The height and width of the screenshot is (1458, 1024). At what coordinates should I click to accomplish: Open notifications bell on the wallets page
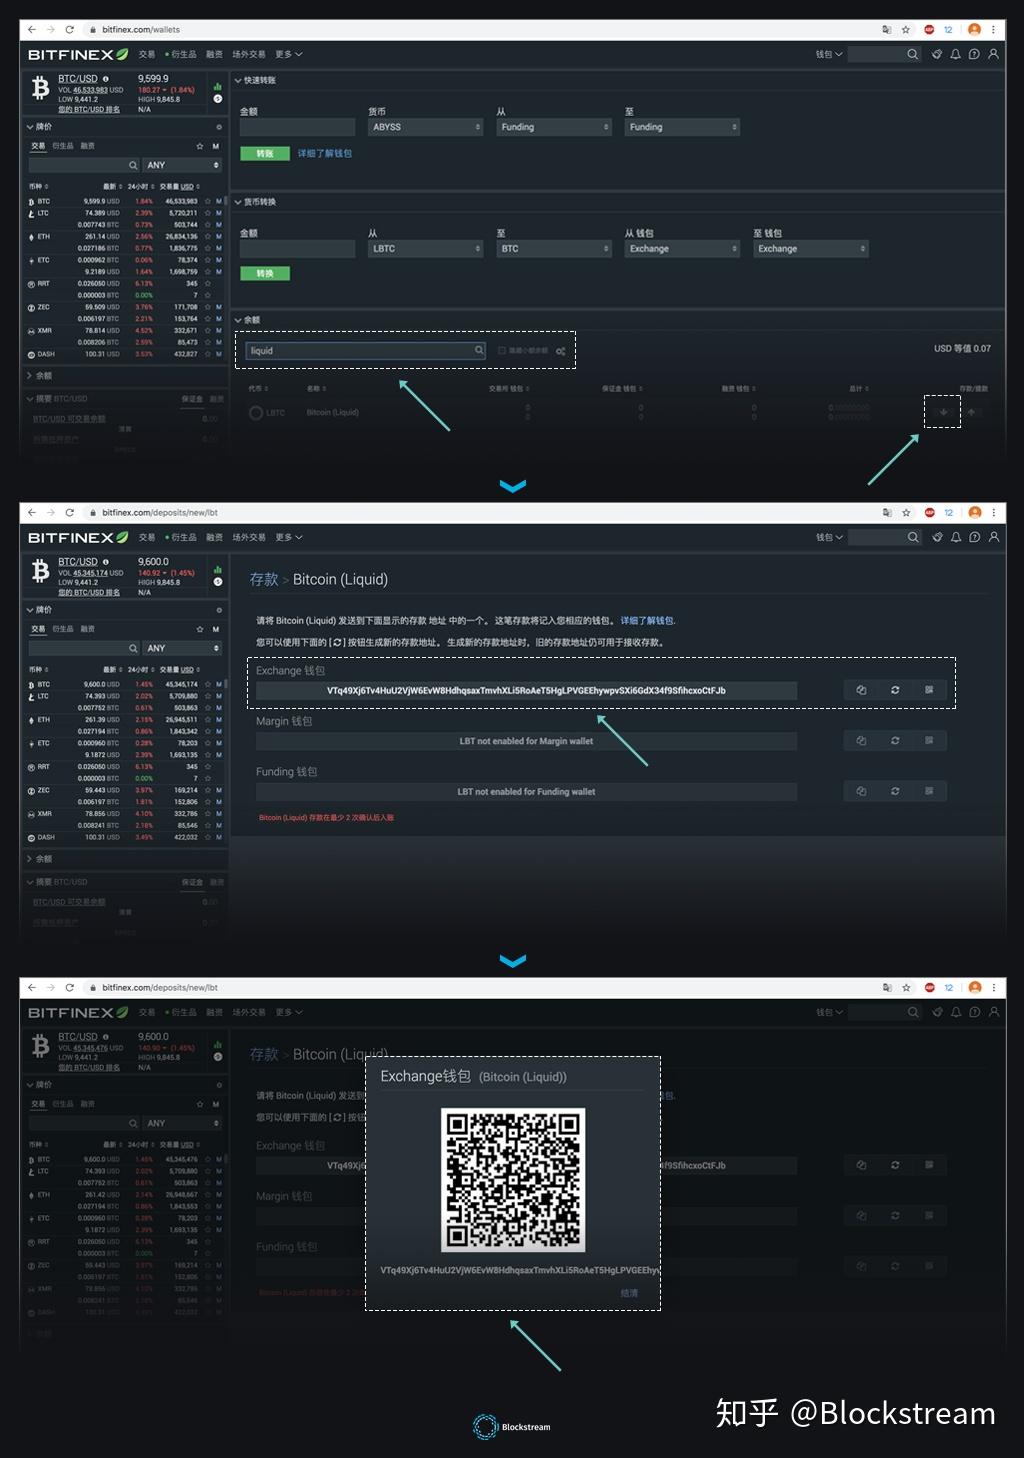[955, 54]
